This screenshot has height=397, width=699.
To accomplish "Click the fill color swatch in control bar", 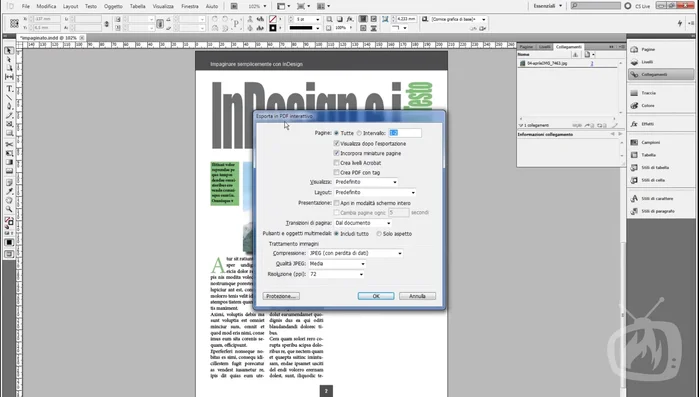I will [273, 19].
